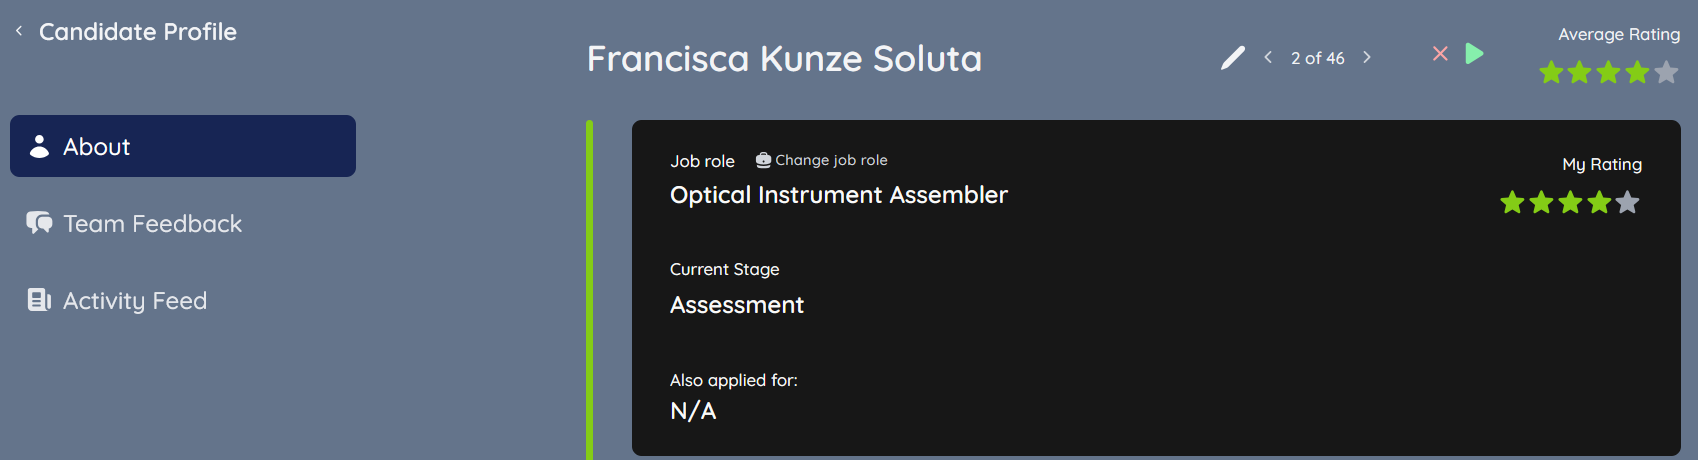Click the back arrow beside Candidate Profile
This screenshot has height=460, width=1698.
(19, 31)
